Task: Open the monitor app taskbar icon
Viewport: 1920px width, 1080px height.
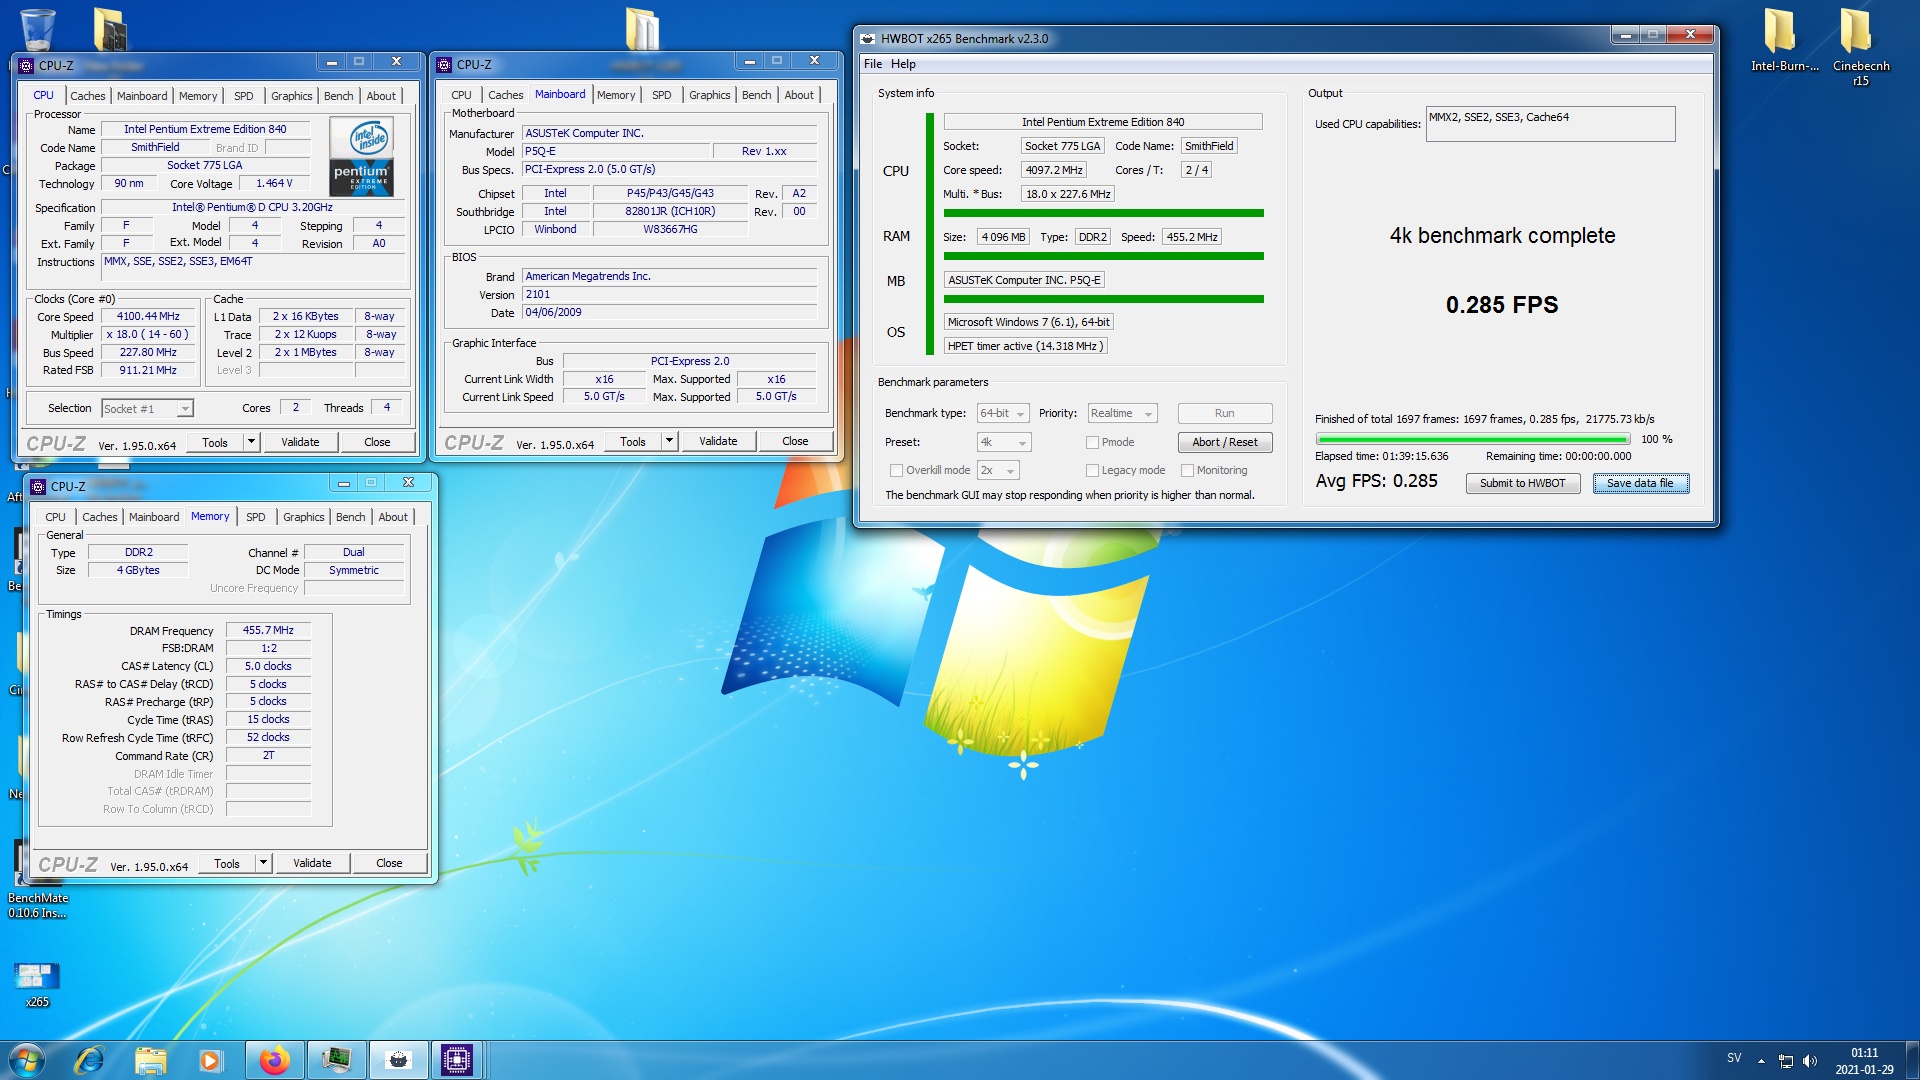Action: (x=336, y=1060)
